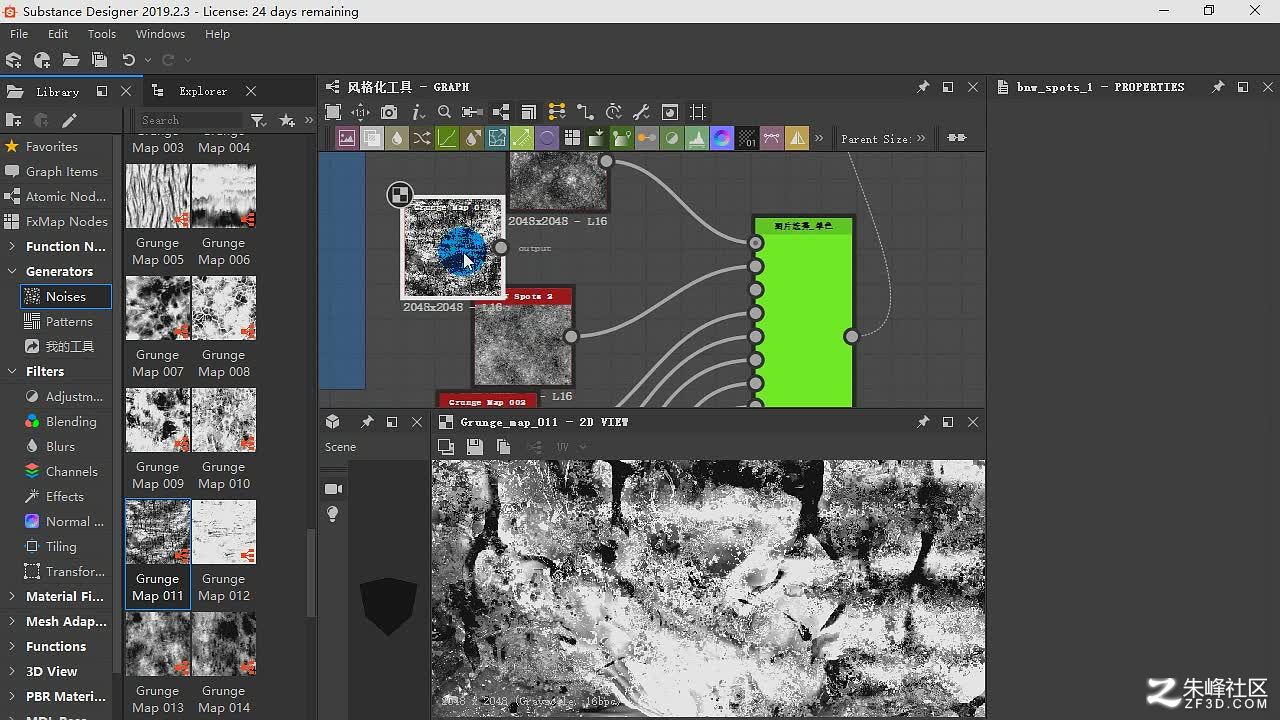Screen dimensions: 1280x720
Task: Click the 3D view light bulb icon
Action: 333,514
